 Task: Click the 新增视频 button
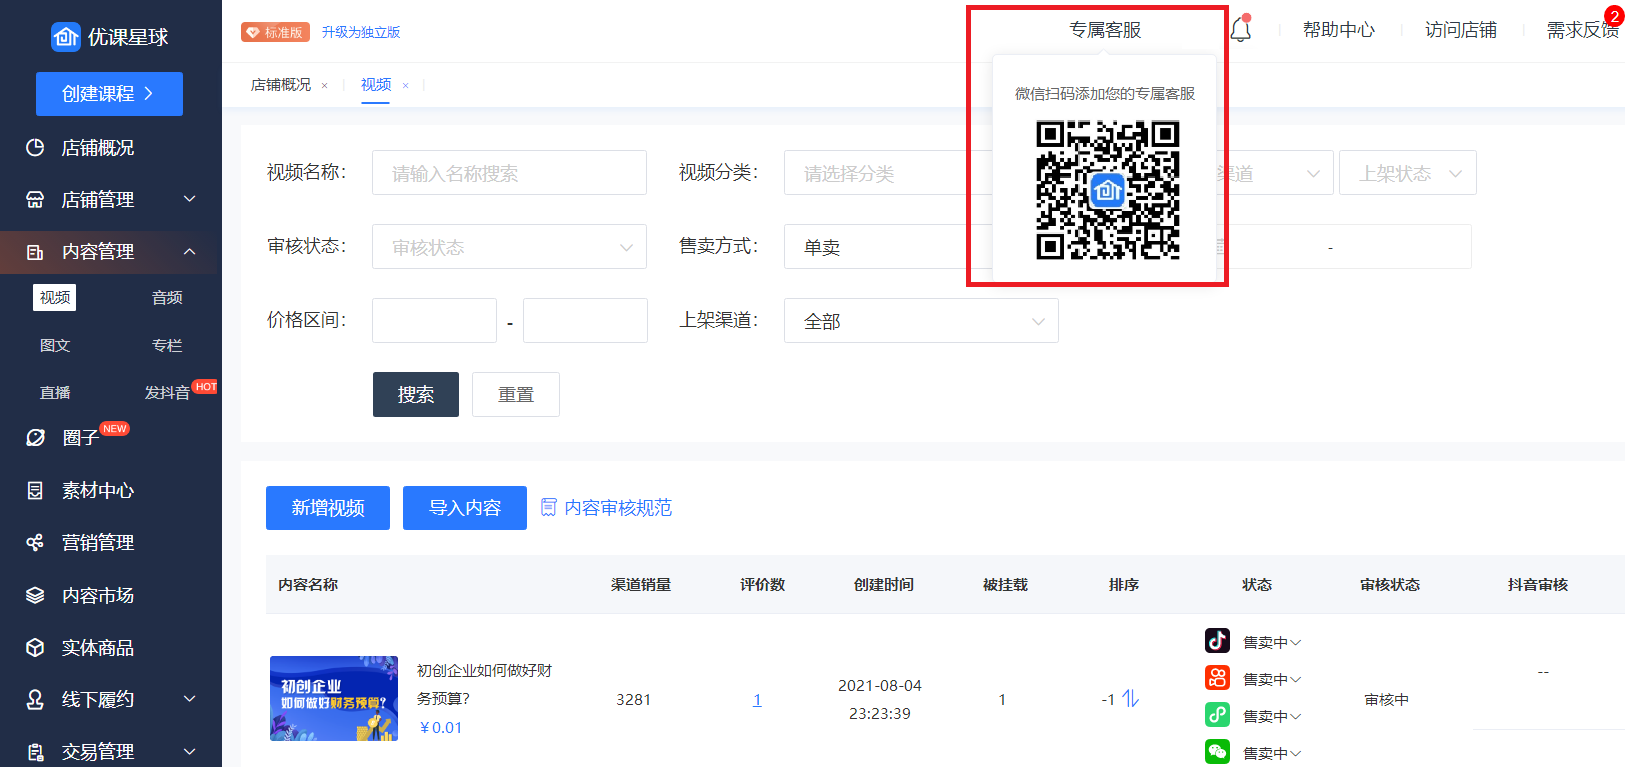[x=328, y=508]
